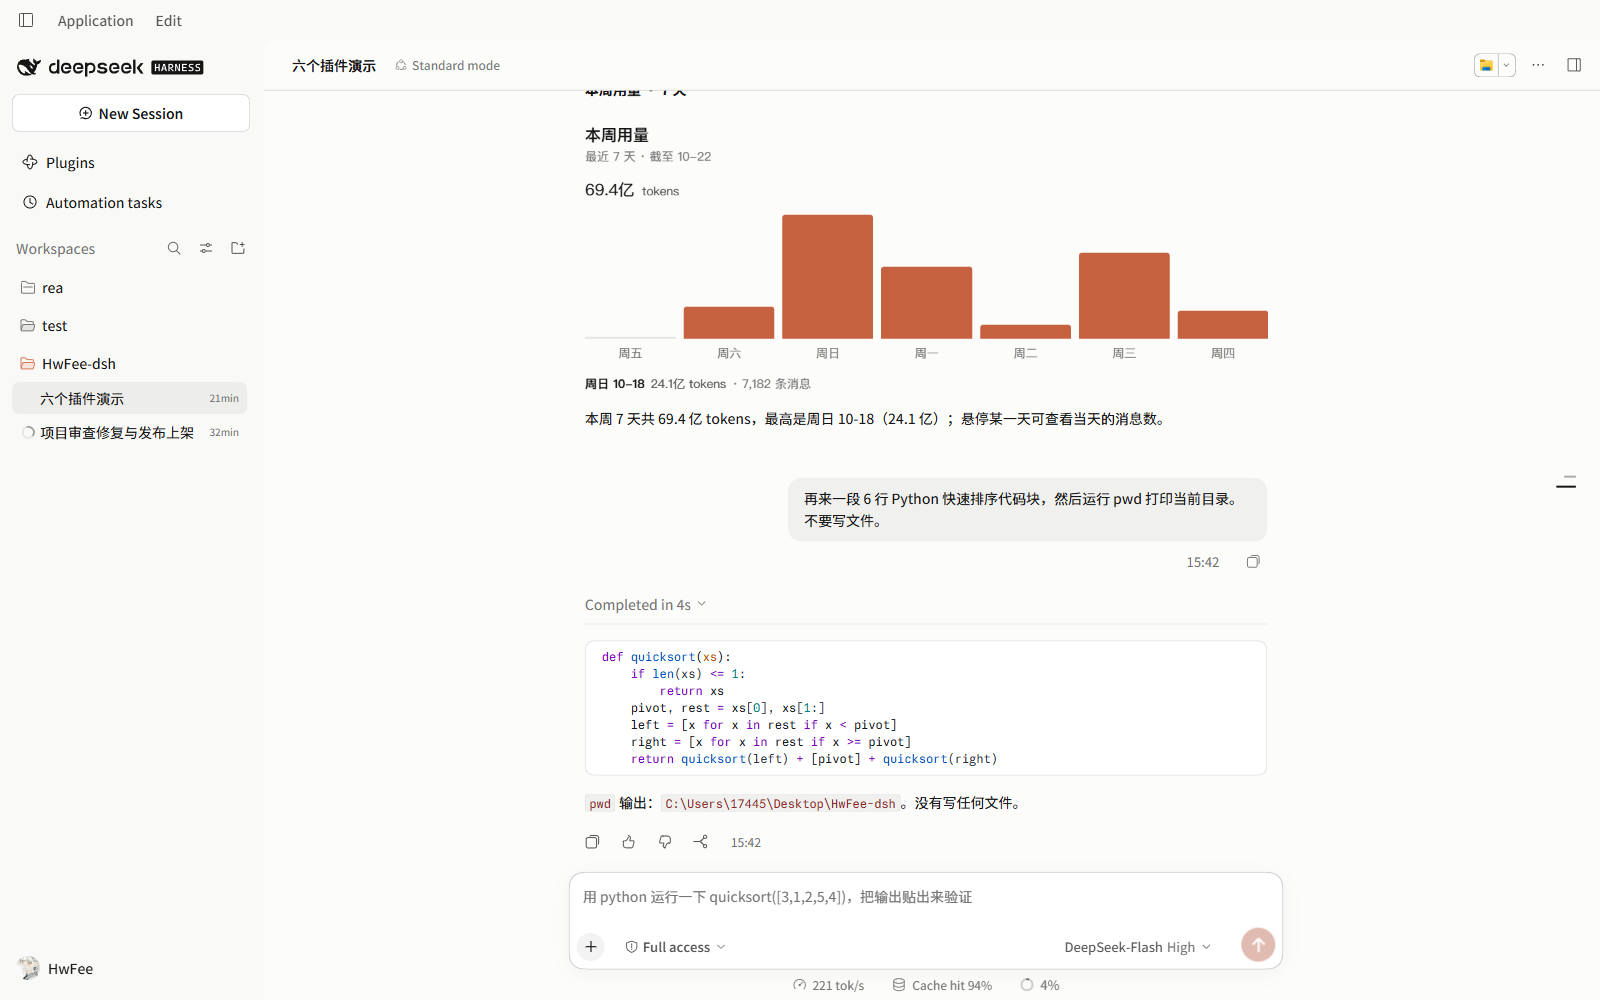
Task: Copy the user message at 15:42
Action: pyautogui.click(x=1253, y=562)
